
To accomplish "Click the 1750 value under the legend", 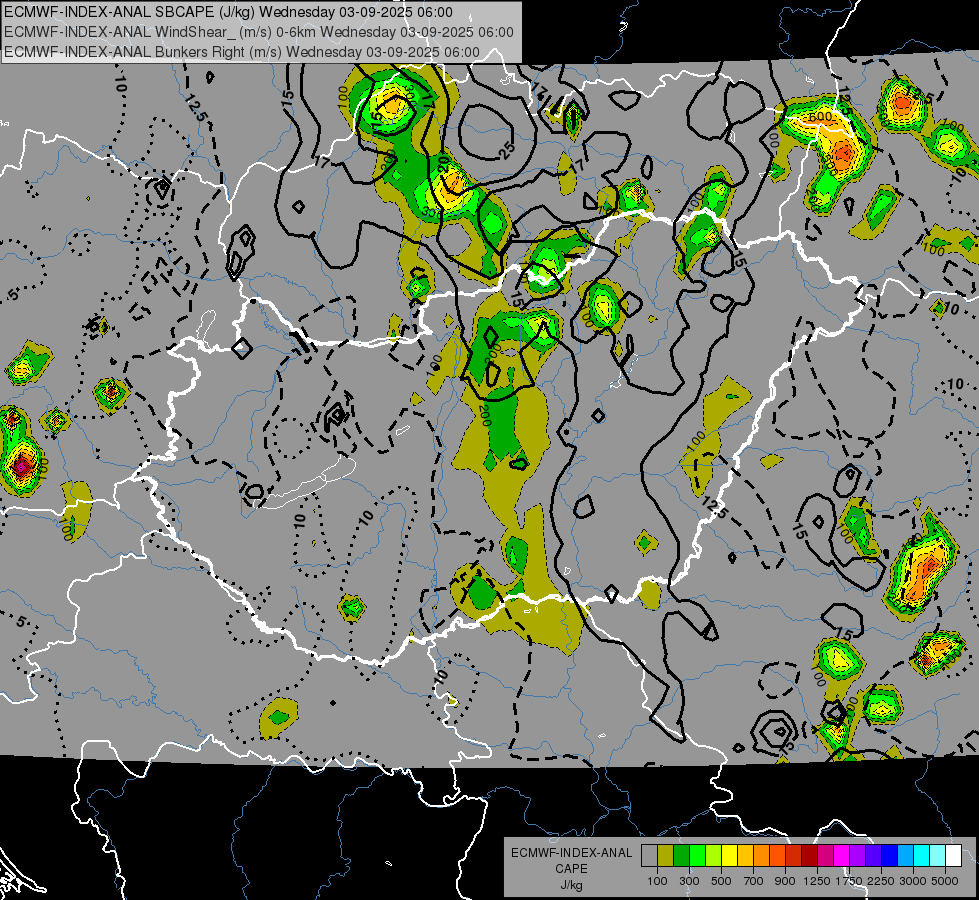I will click(849, 881).
